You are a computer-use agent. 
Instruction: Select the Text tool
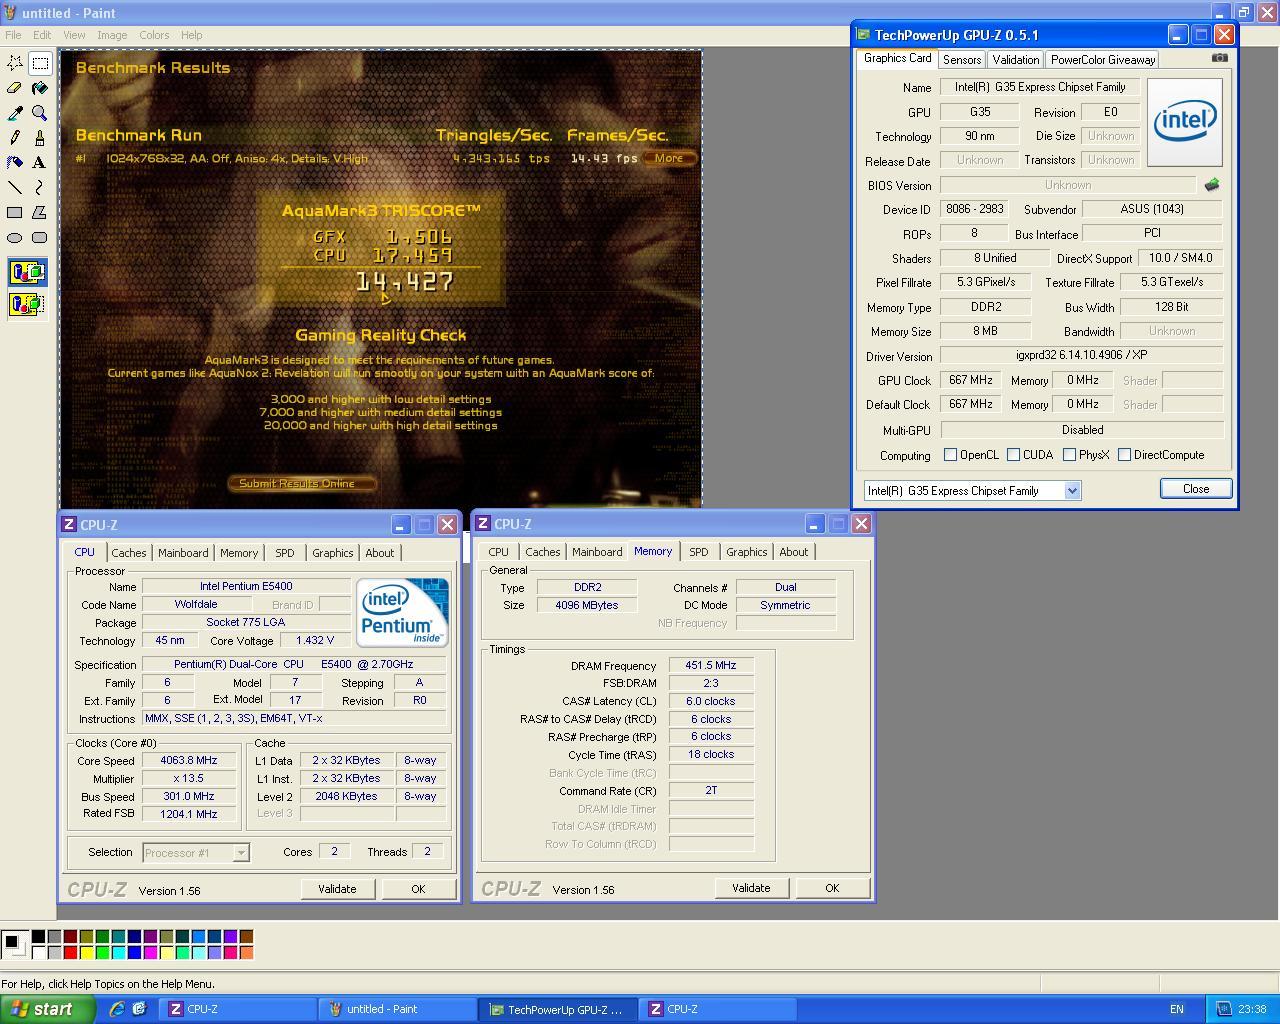[x=40, y=162]
